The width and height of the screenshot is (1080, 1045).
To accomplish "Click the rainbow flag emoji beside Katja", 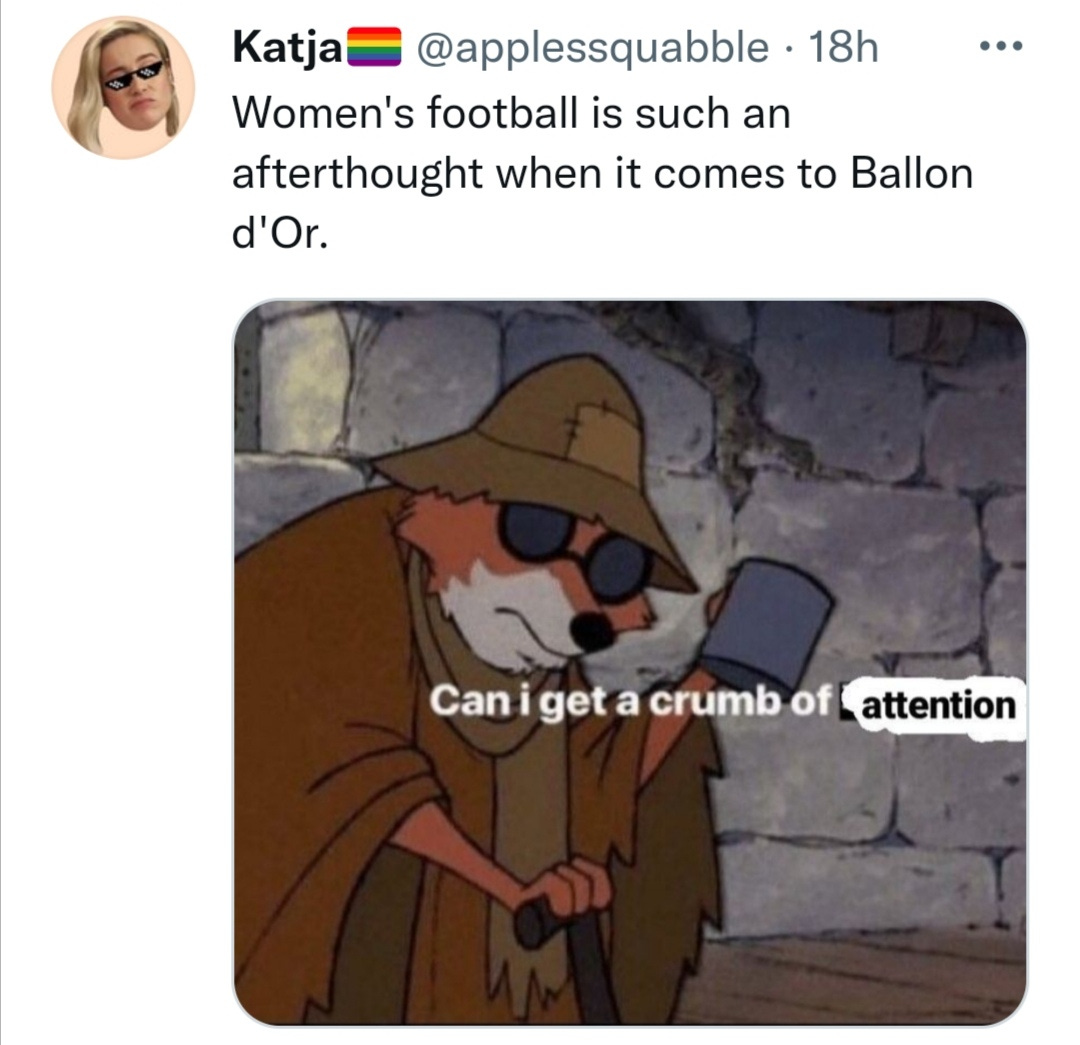I will [x=374, y=47].
